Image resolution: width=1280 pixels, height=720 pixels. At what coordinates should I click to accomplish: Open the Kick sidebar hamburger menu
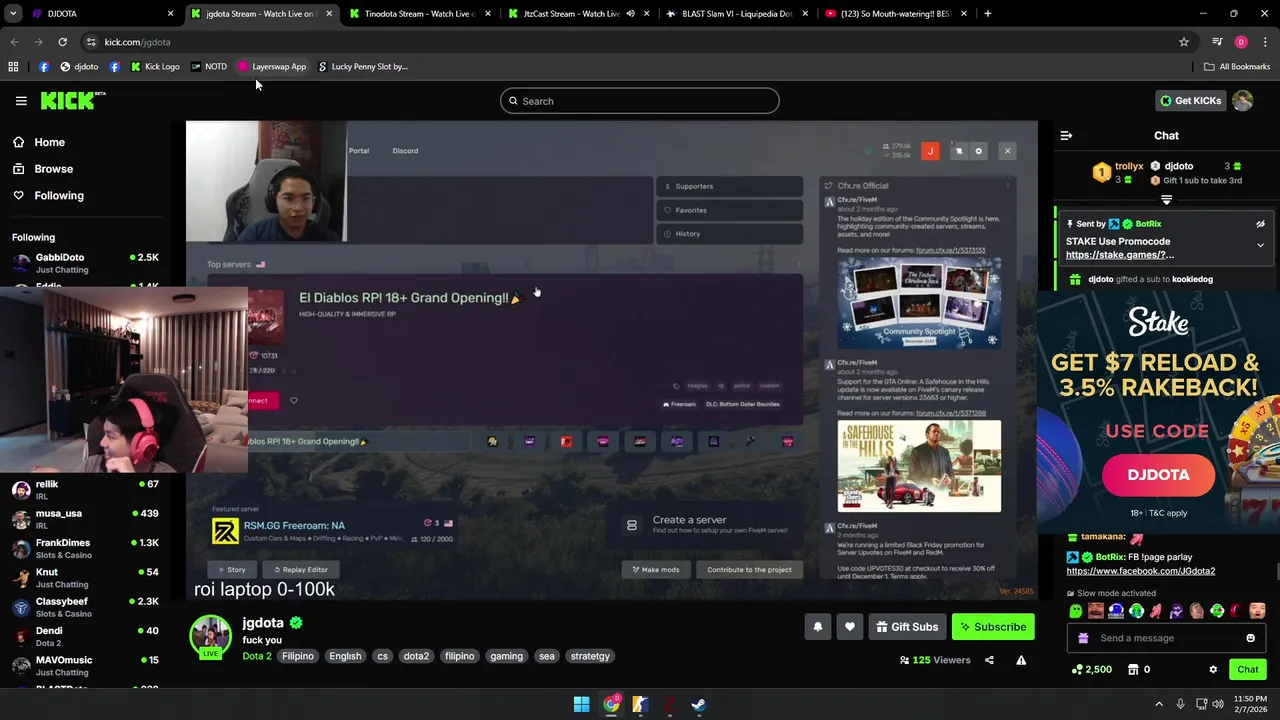click(x=21, y=101)
